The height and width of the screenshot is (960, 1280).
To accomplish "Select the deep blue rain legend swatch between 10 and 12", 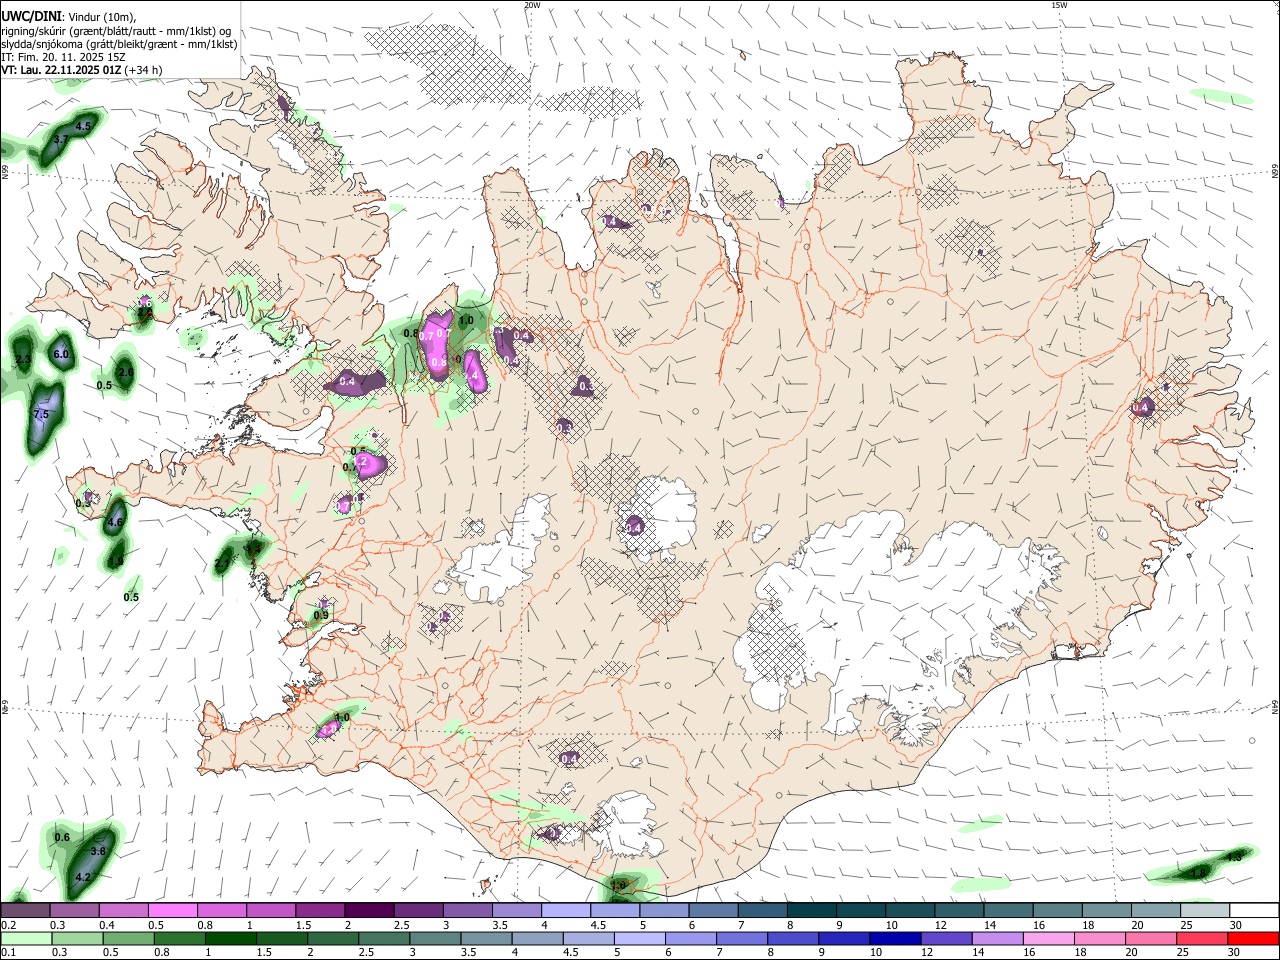I will click(x=893, y=939).
